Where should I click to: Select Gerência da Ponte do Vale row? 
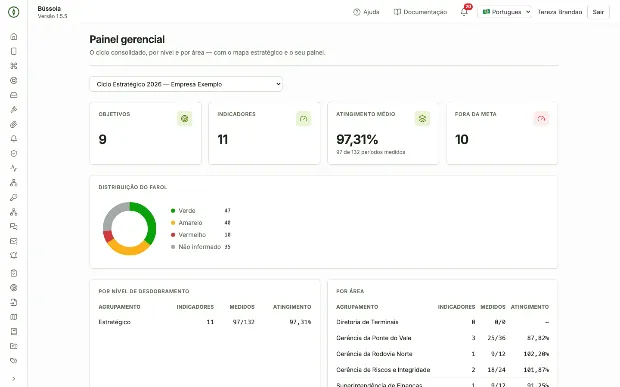[442, 338]
